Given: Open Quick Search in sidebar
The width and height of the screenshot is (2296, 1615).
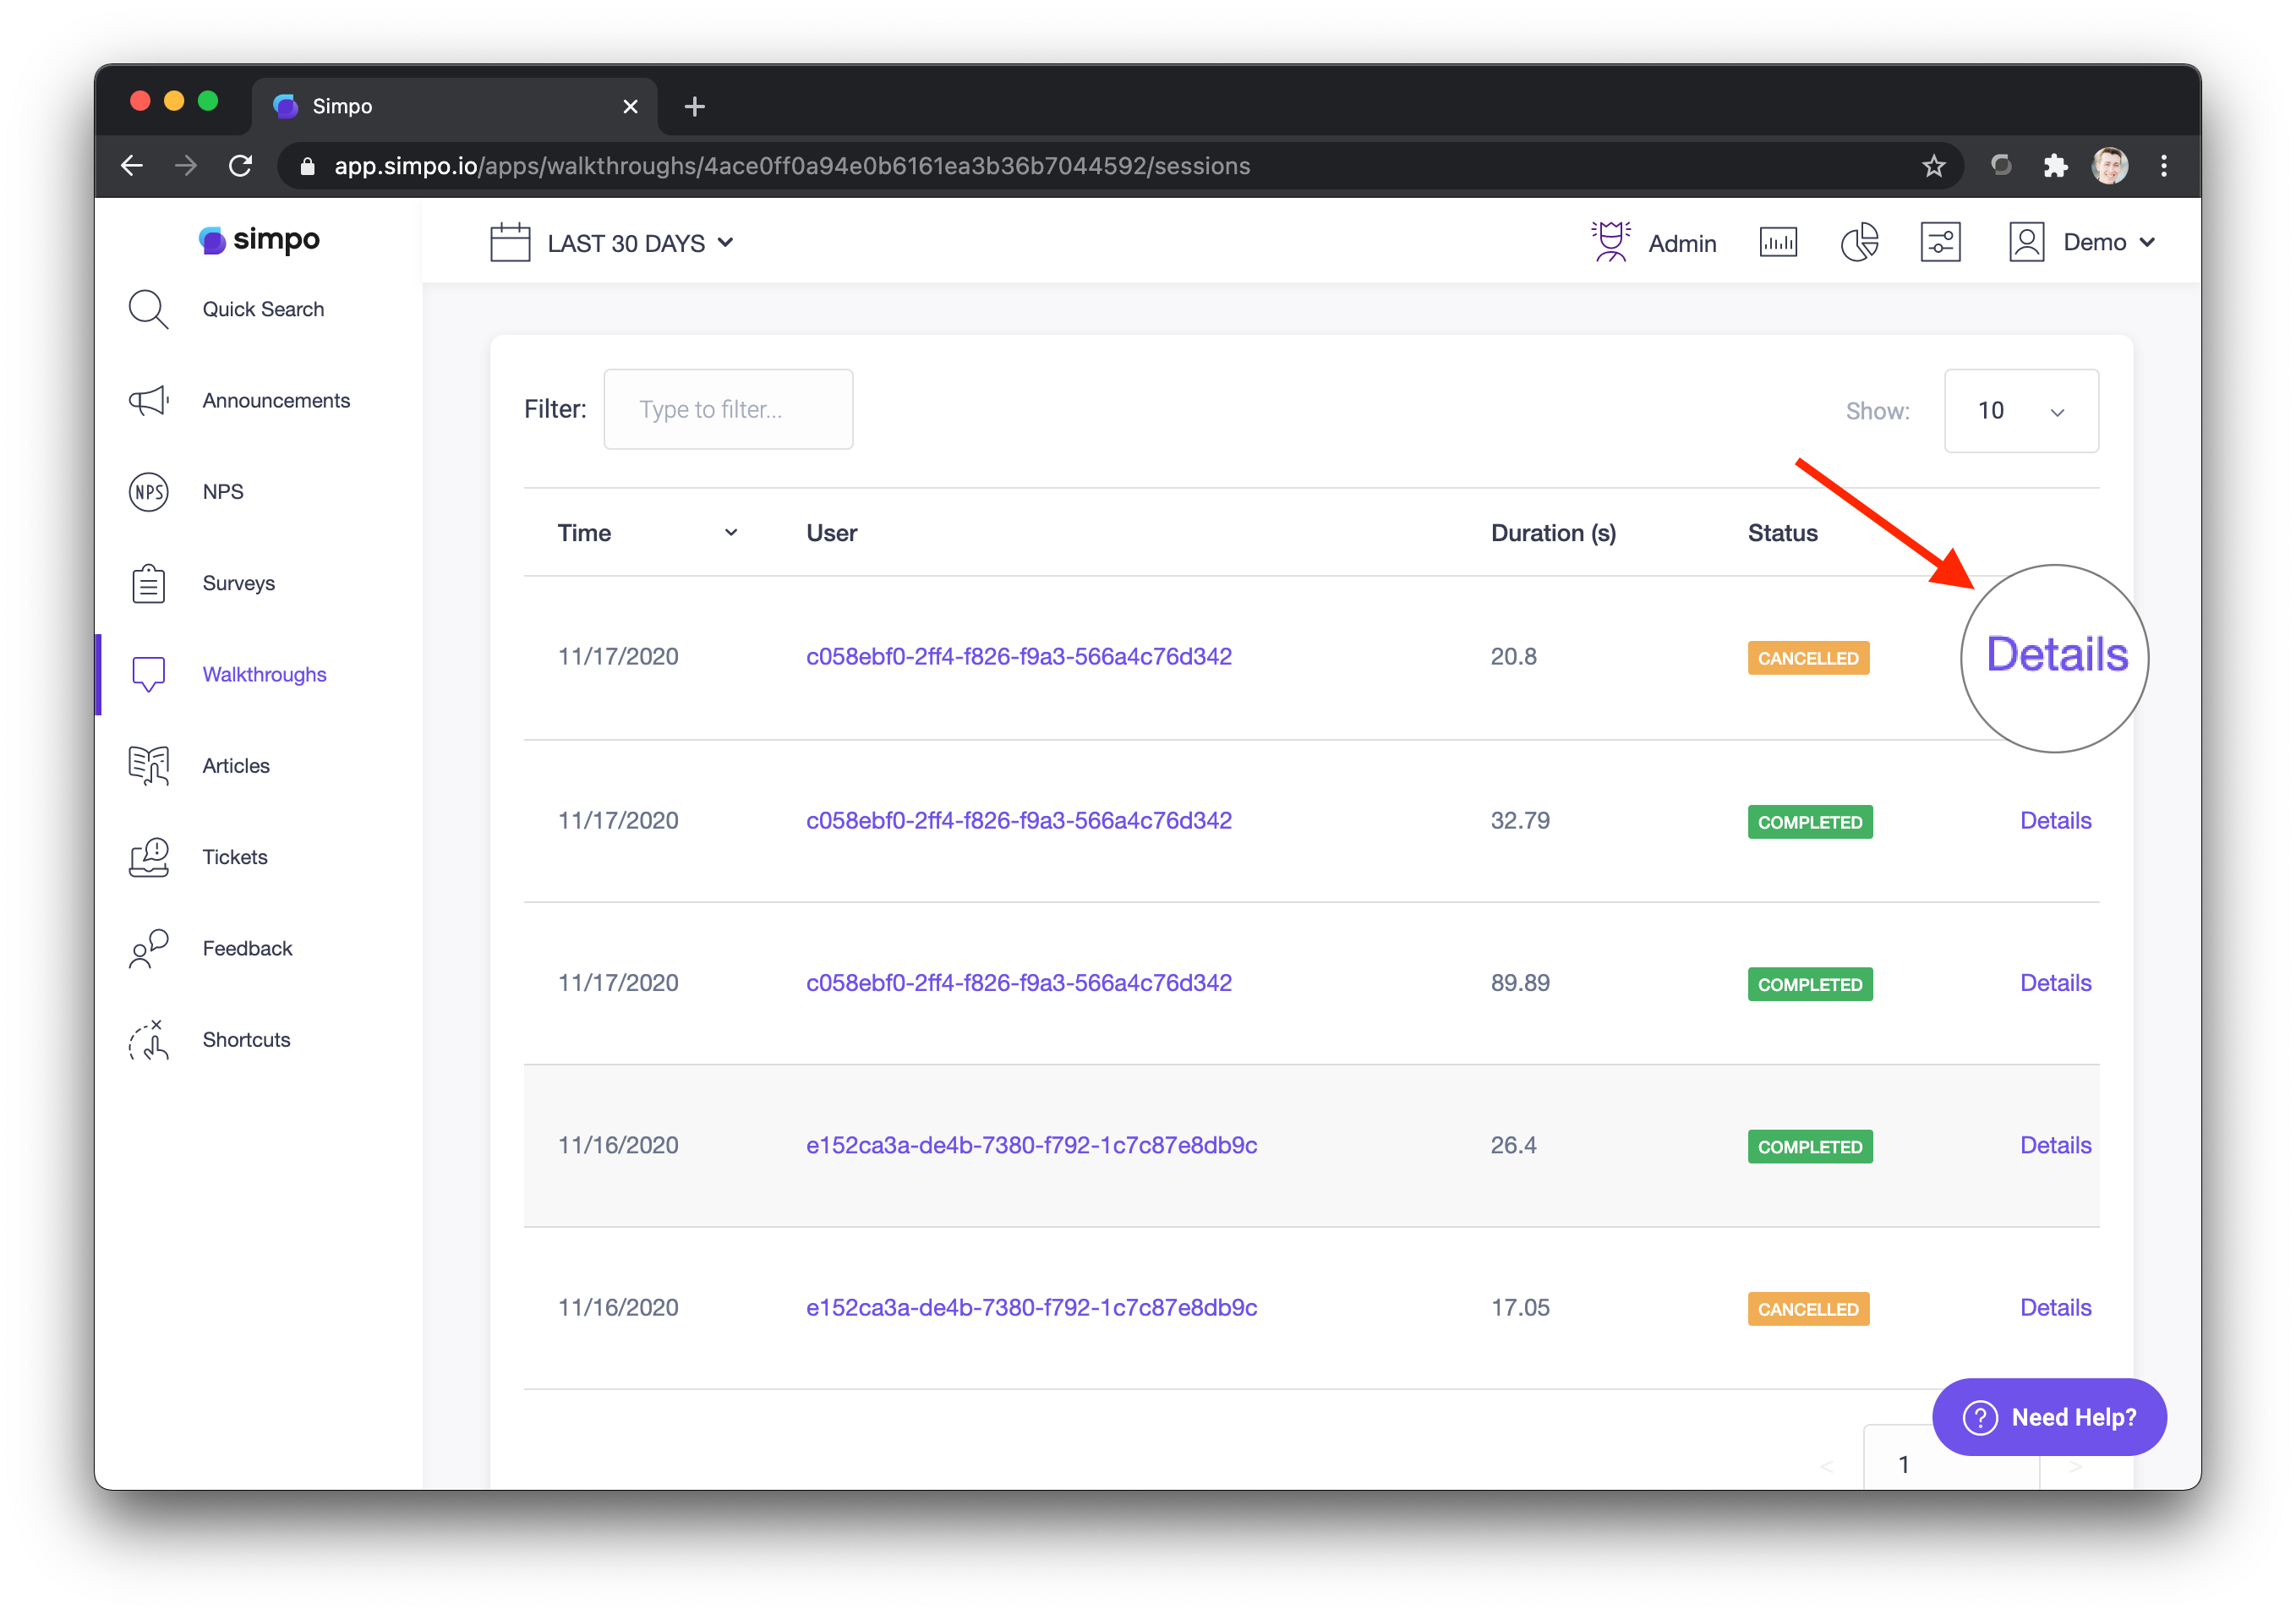Looking at the screenshot, I should point(263,309).
